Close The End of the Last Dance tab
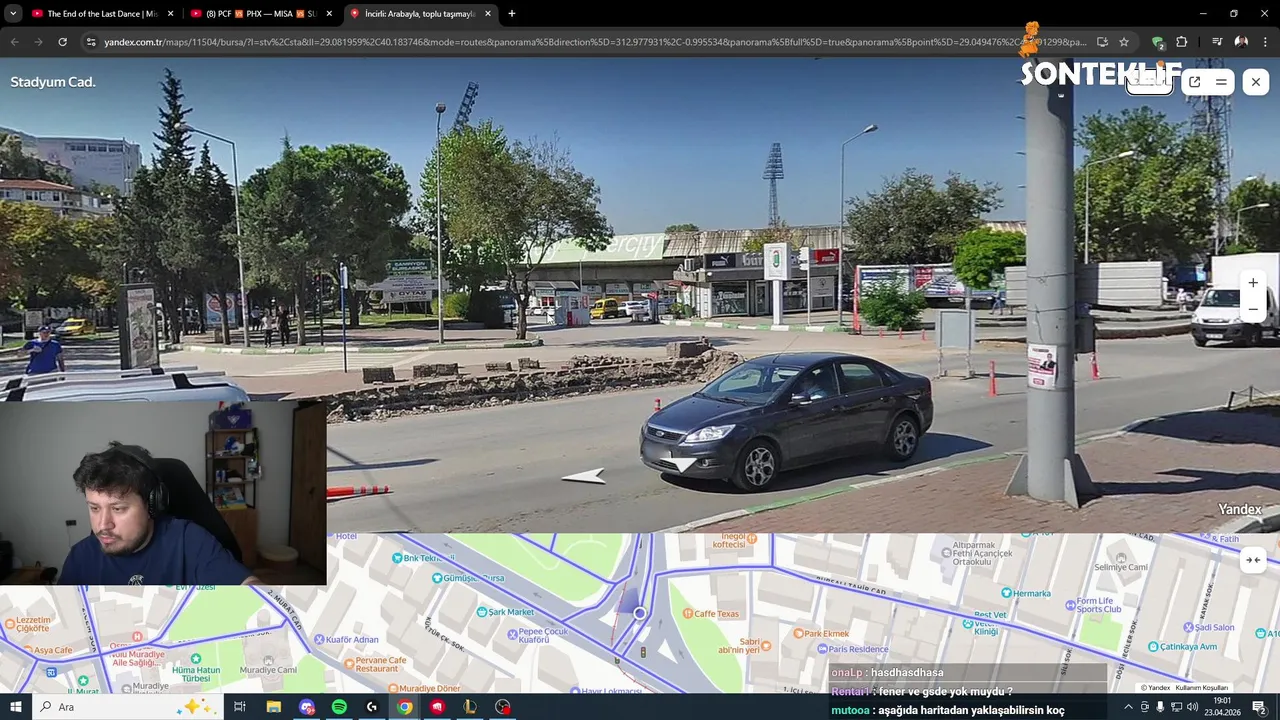Image resolution: width=1280 pixels, height=720 pixels. point(170,14)
